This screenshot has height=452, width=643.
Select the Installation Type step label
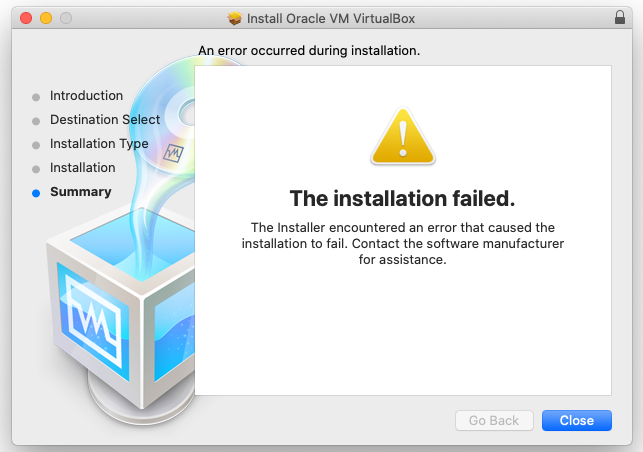pyautogui.click(x=99, y=144)
